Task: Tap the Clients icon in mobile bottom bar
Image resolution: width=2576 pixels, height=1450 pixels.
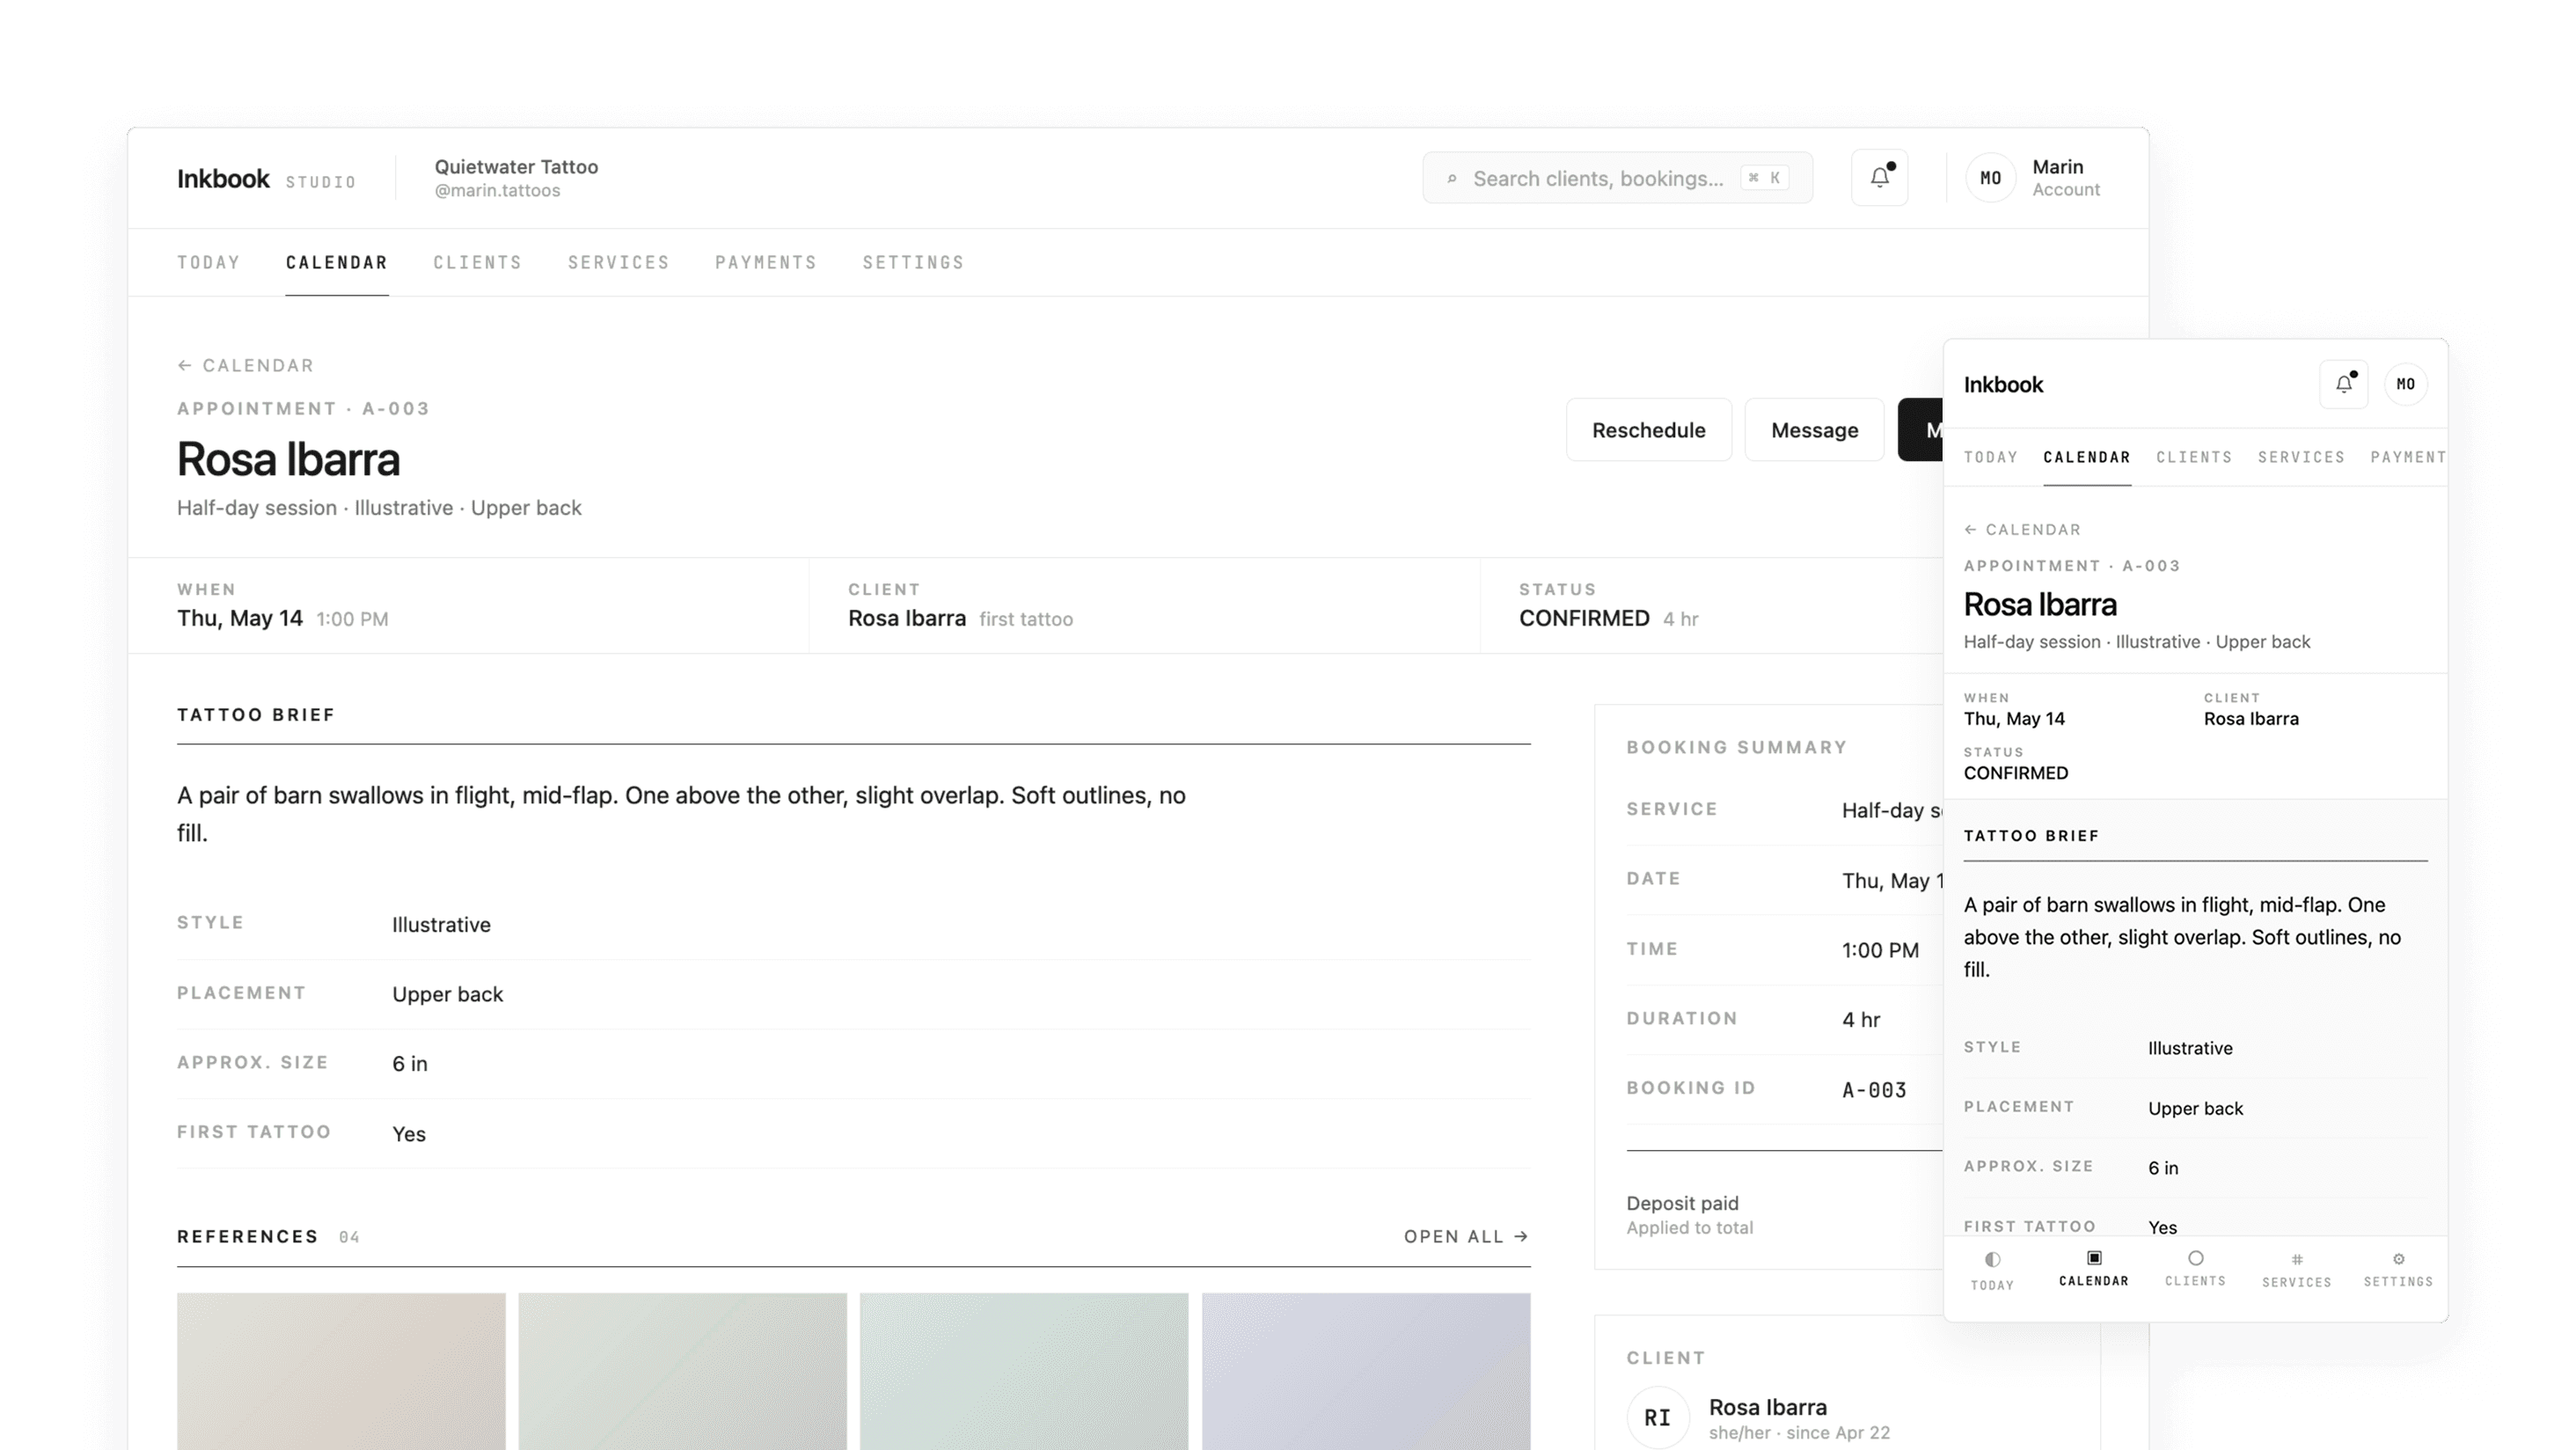Action: point(2196,1258)
